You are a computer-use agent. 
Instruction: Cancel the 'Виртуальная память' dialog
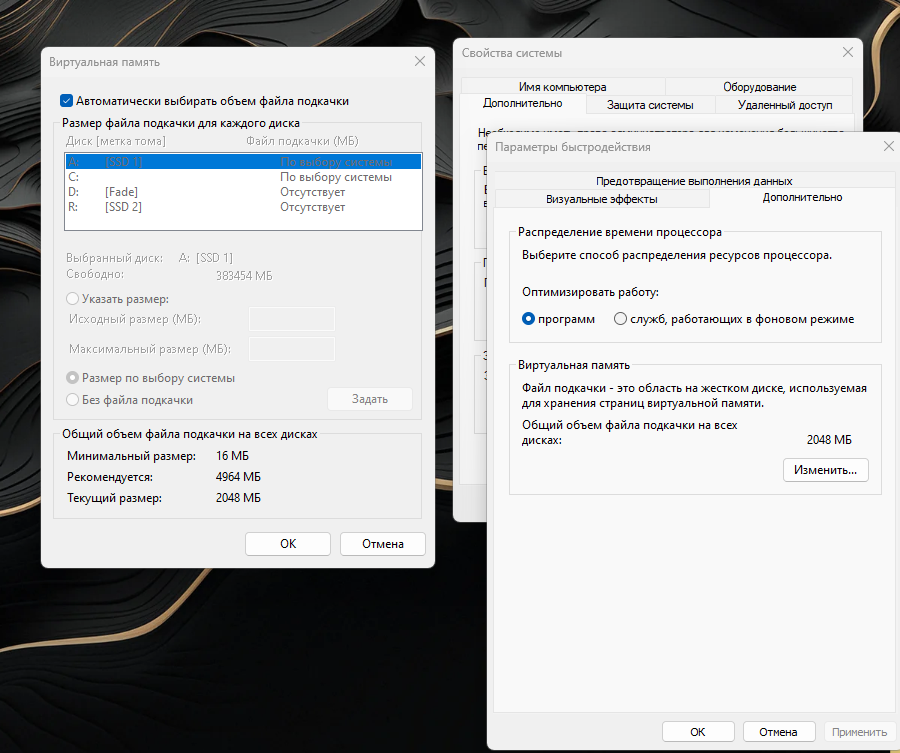coord(383,544)
